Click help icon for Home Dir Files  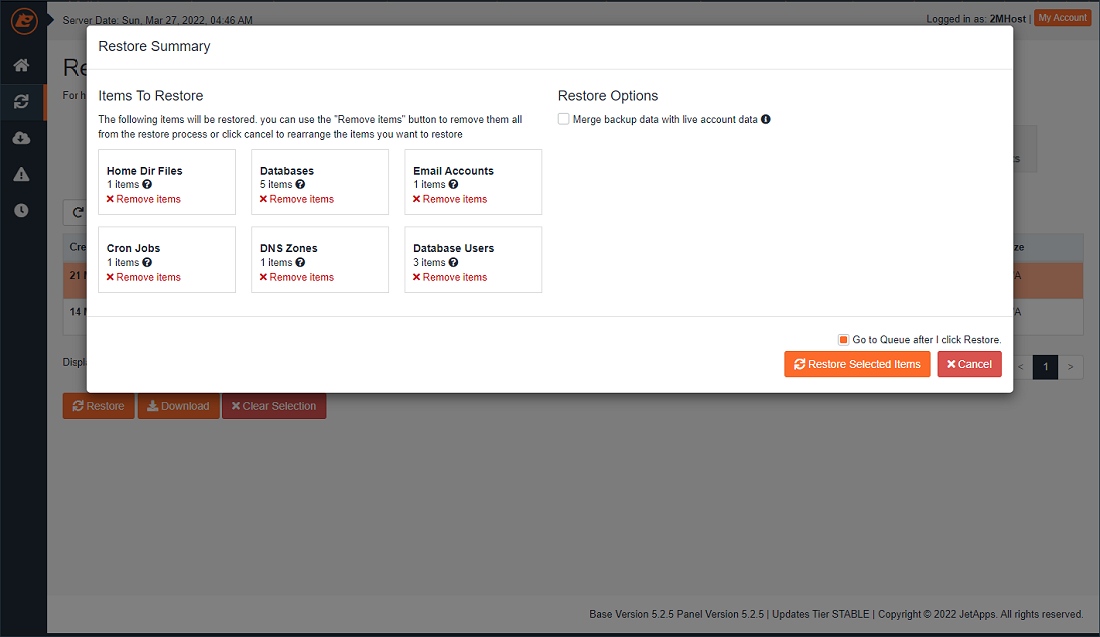coord(147,185)
